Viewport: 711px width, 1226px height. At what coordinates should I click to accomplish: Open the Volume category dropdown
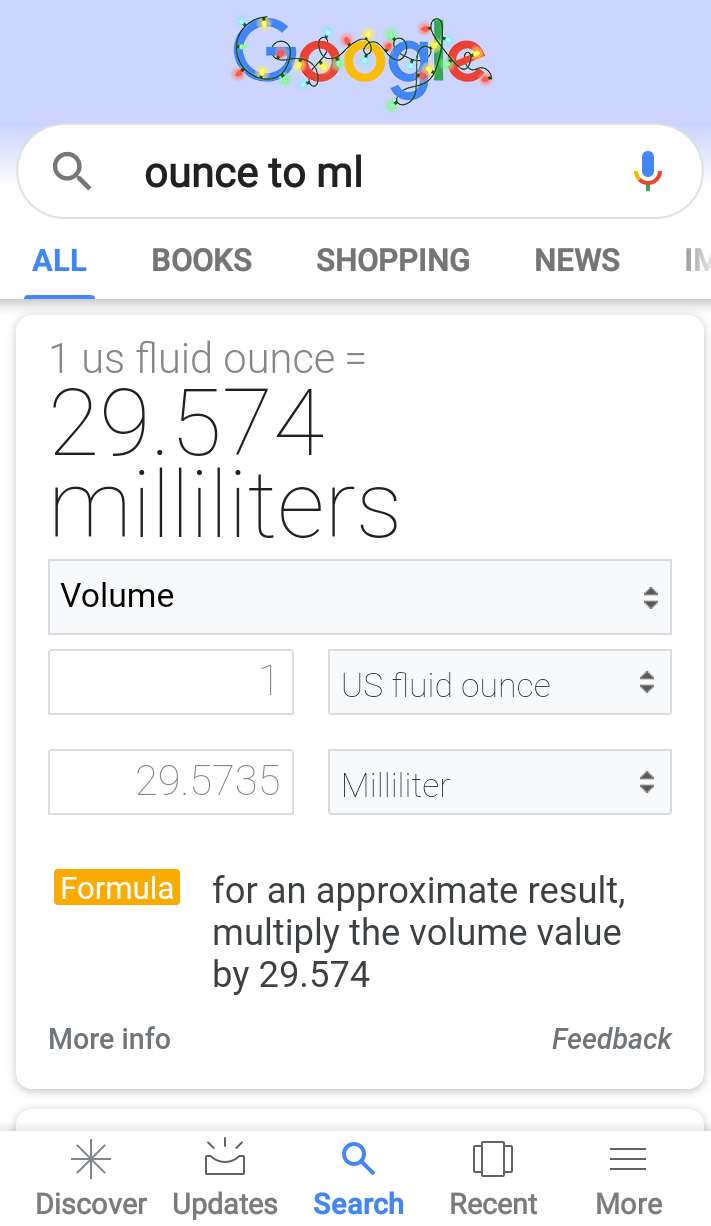[x=360, y=597]
